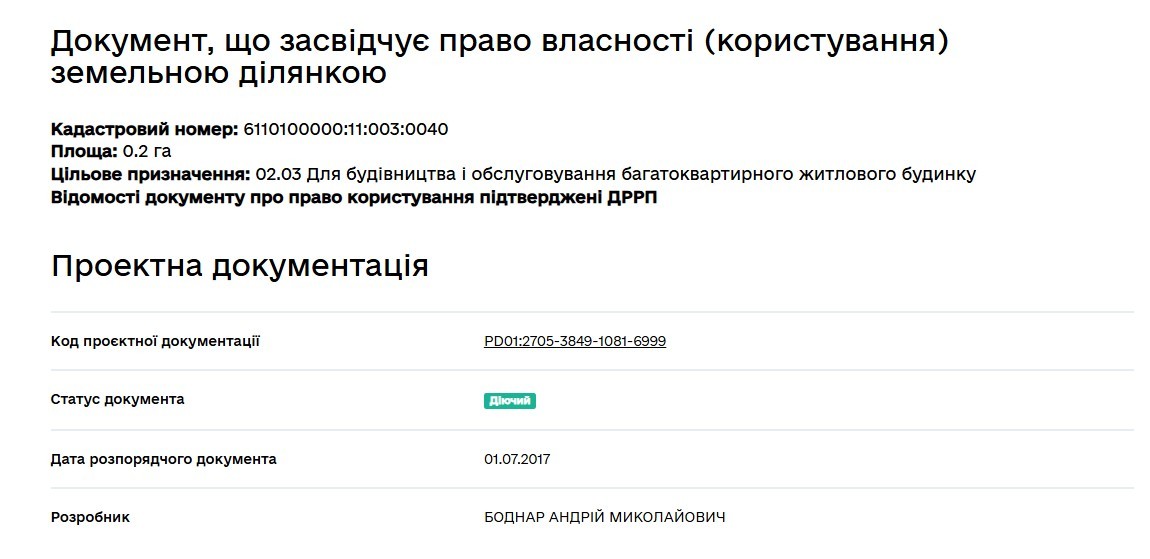Click the Проектна документація section heading
Image resolution: width=1150 pixels, height=559 pixels.
pyautogui.click(x=240, y=266)
